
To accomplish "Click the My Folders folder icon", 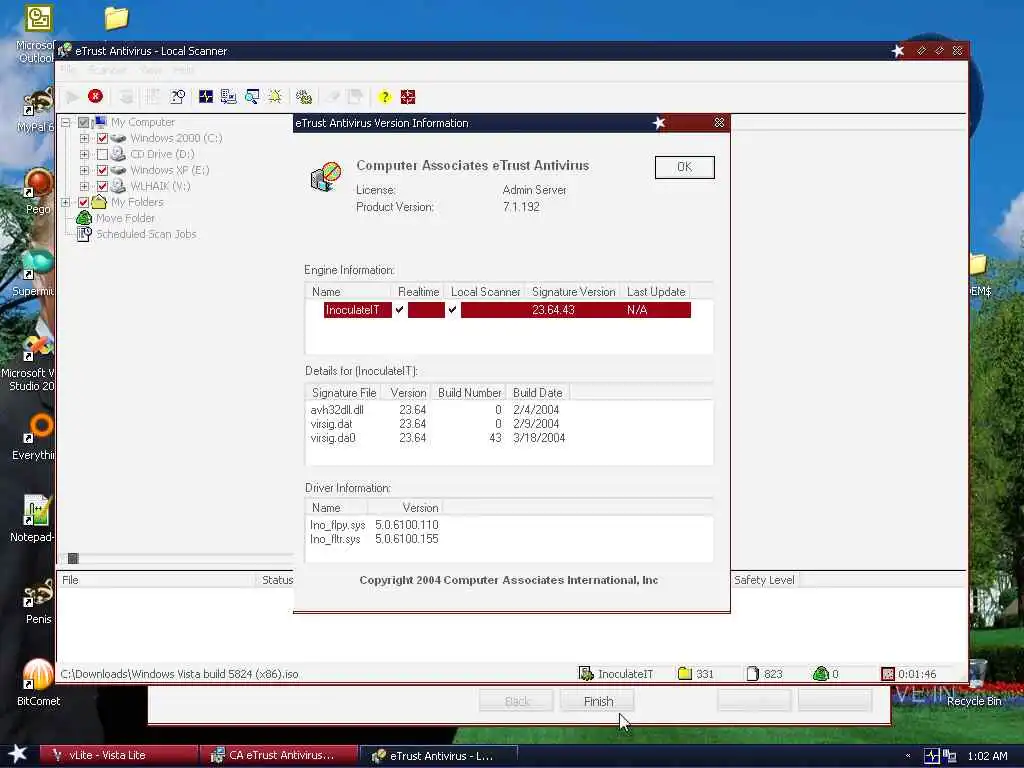I will [x=99, y=202].
